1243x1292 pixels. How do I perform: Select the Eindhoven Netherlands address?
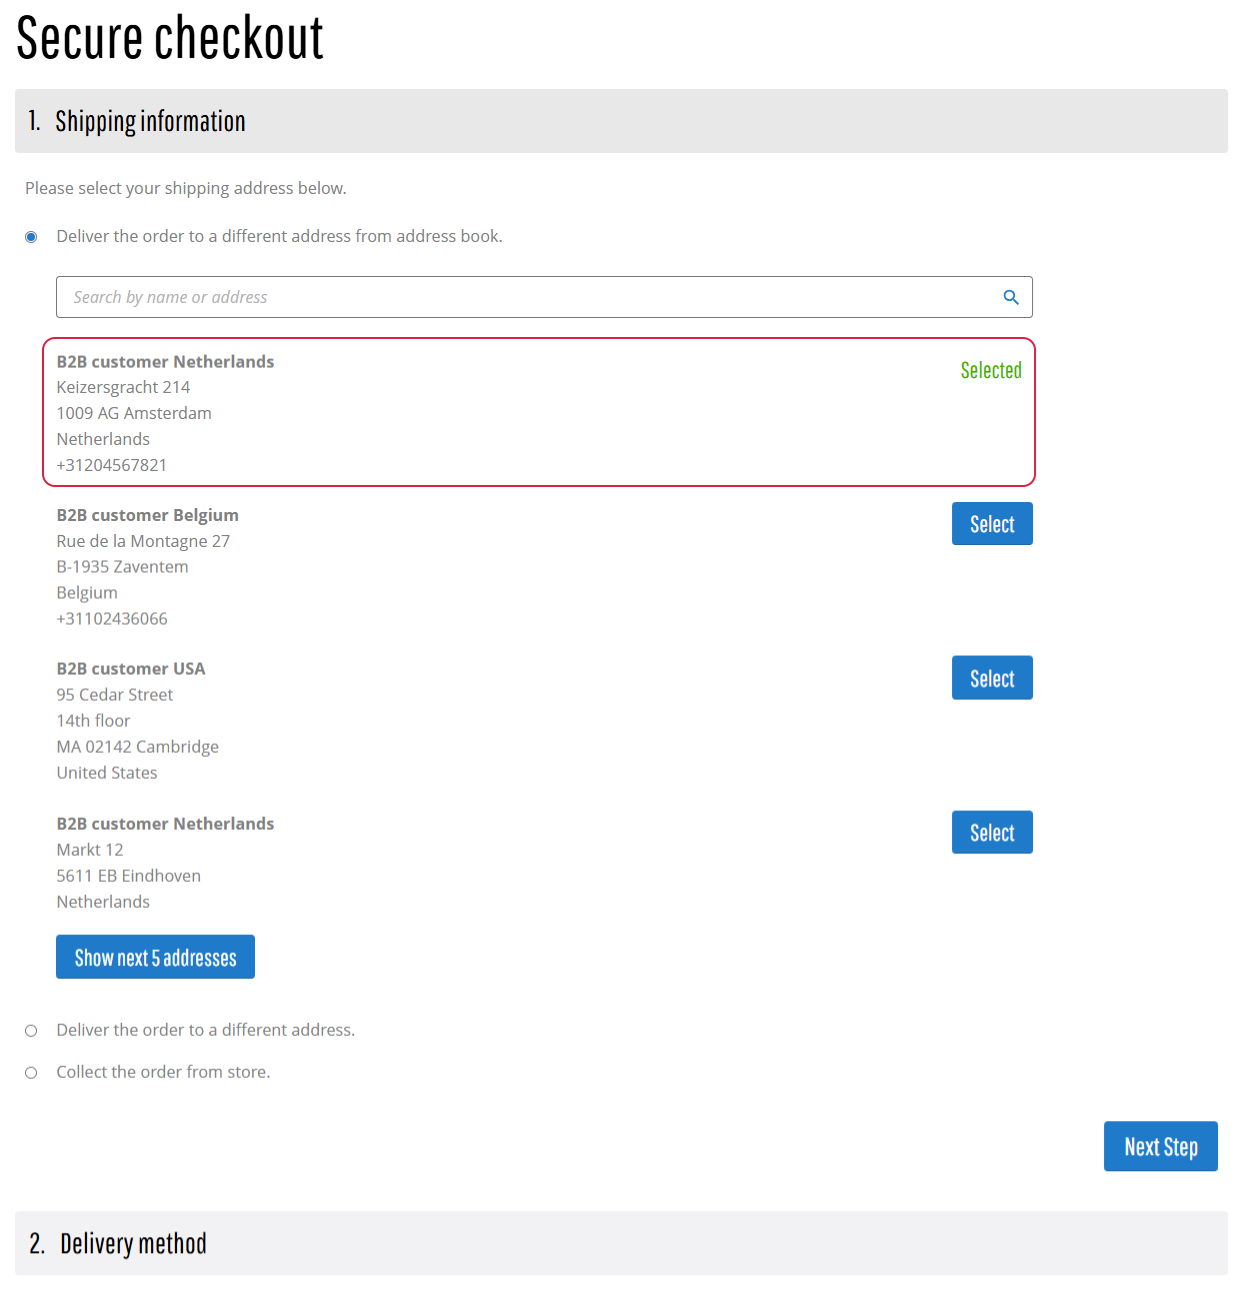(991, 832)
